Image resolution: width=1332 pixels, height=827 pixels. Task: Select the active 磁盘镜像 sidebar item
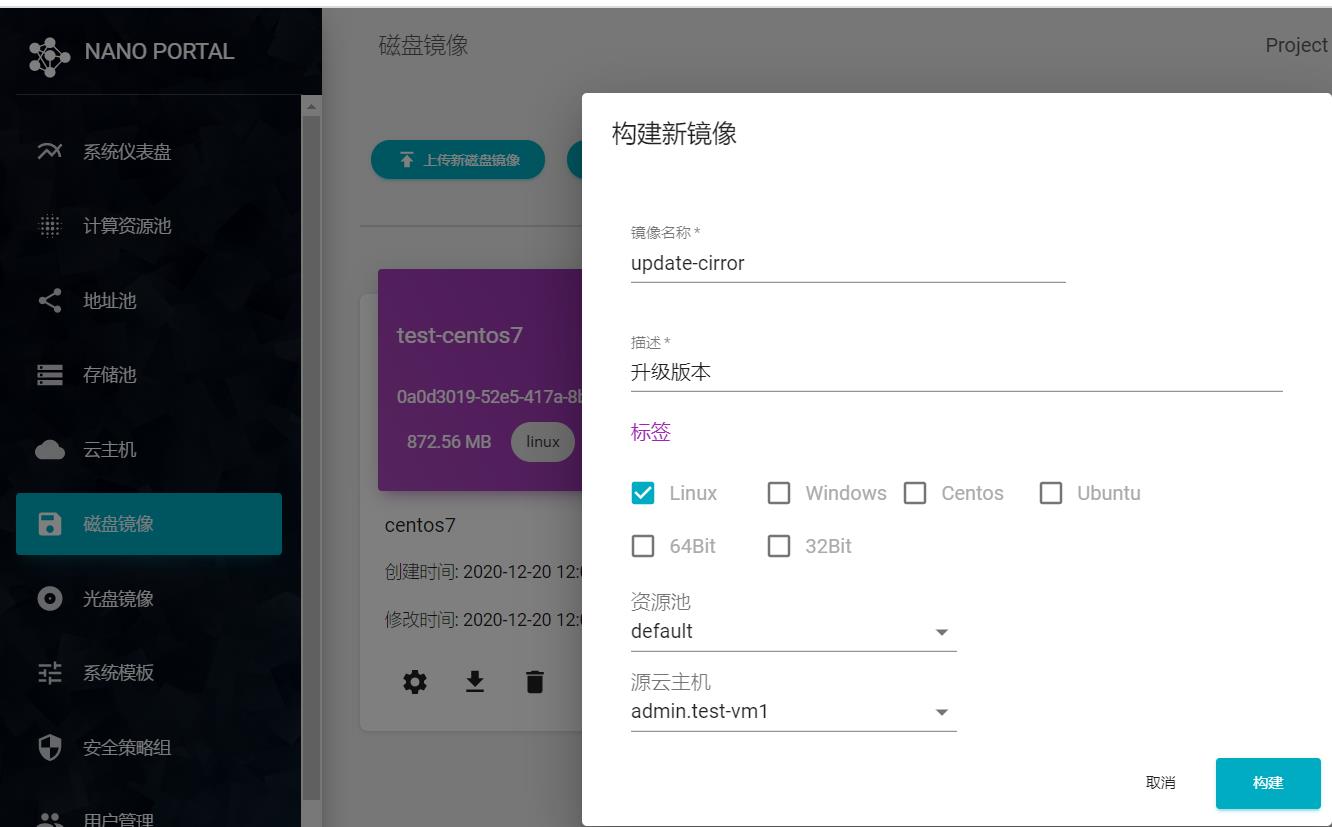[149, 524]
